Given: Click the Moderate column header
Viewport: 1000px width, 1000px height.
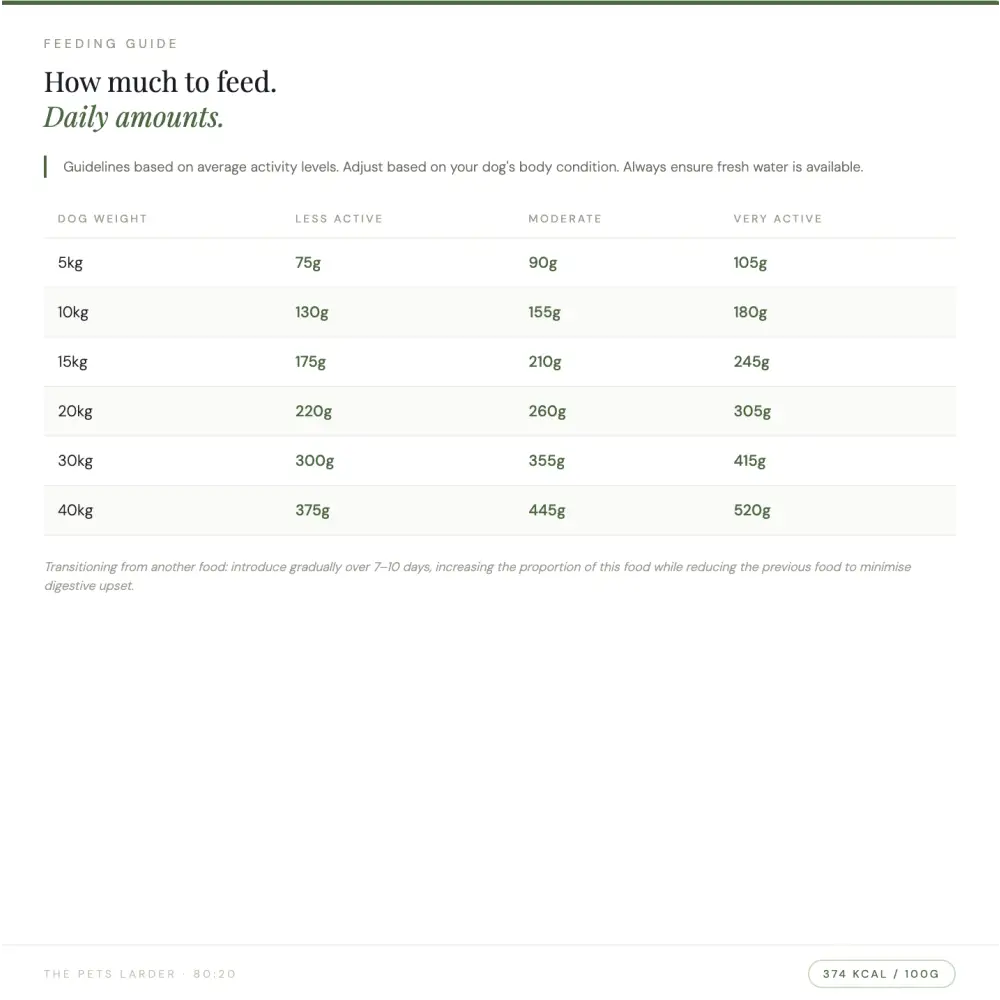Looking at the screenshot, I should (564, 219).
